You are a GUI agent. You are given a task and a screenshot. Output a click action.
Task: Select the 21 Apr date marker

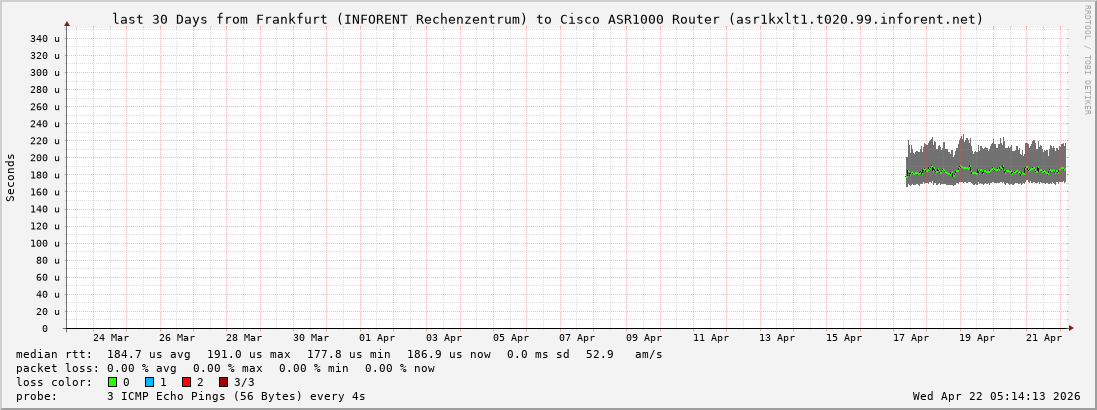tap(1044, 338)
